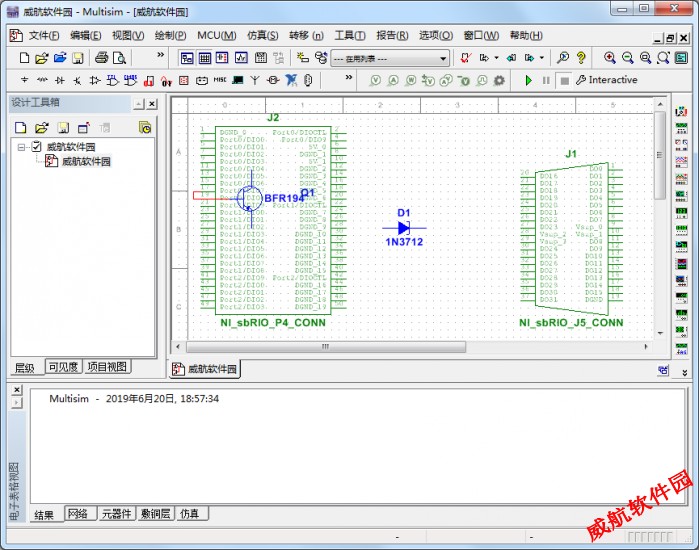This screenshot has height=550, width=699.
Task: Open the Help question mark icon
Action: 580,58
